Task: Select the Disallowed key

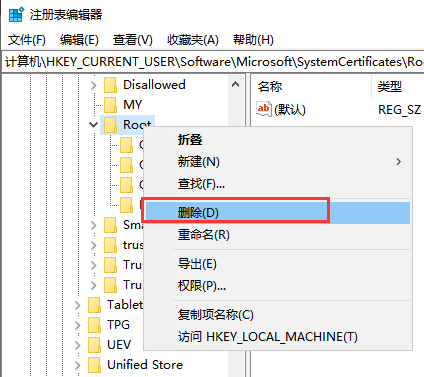Action: 154,85
